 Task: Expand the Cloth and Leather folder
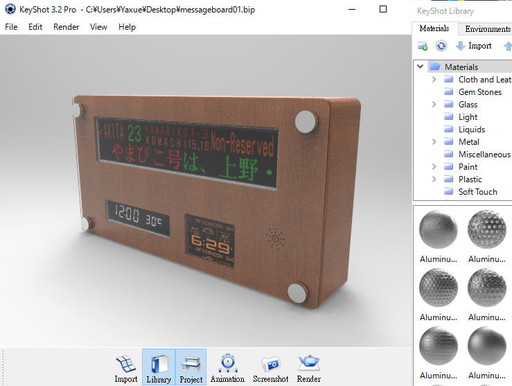(434, 80)
